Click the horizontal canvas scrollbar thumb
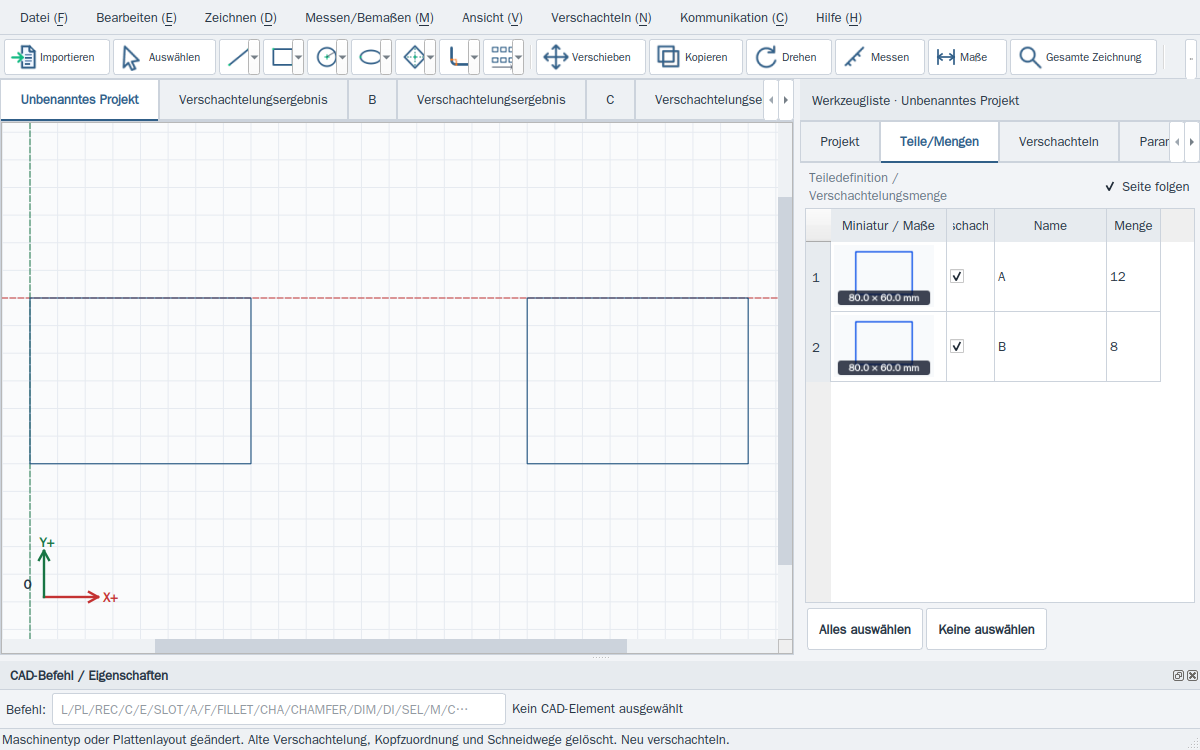Viewport: 1200px width, 750px height. click(x=391, y=646)
